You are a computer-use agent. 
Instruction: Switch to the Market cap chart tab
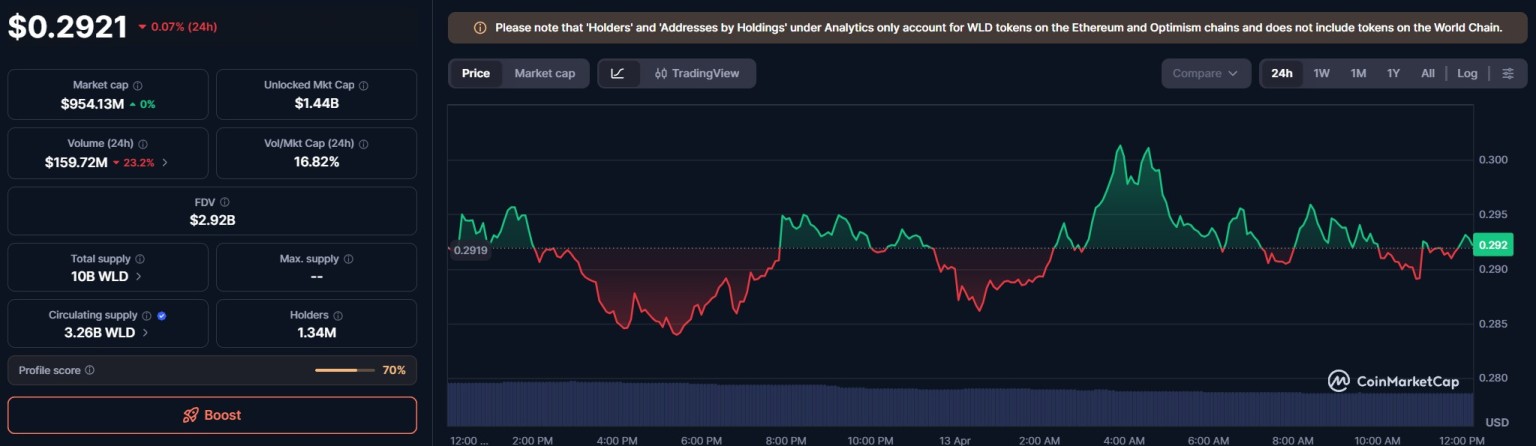544,74
